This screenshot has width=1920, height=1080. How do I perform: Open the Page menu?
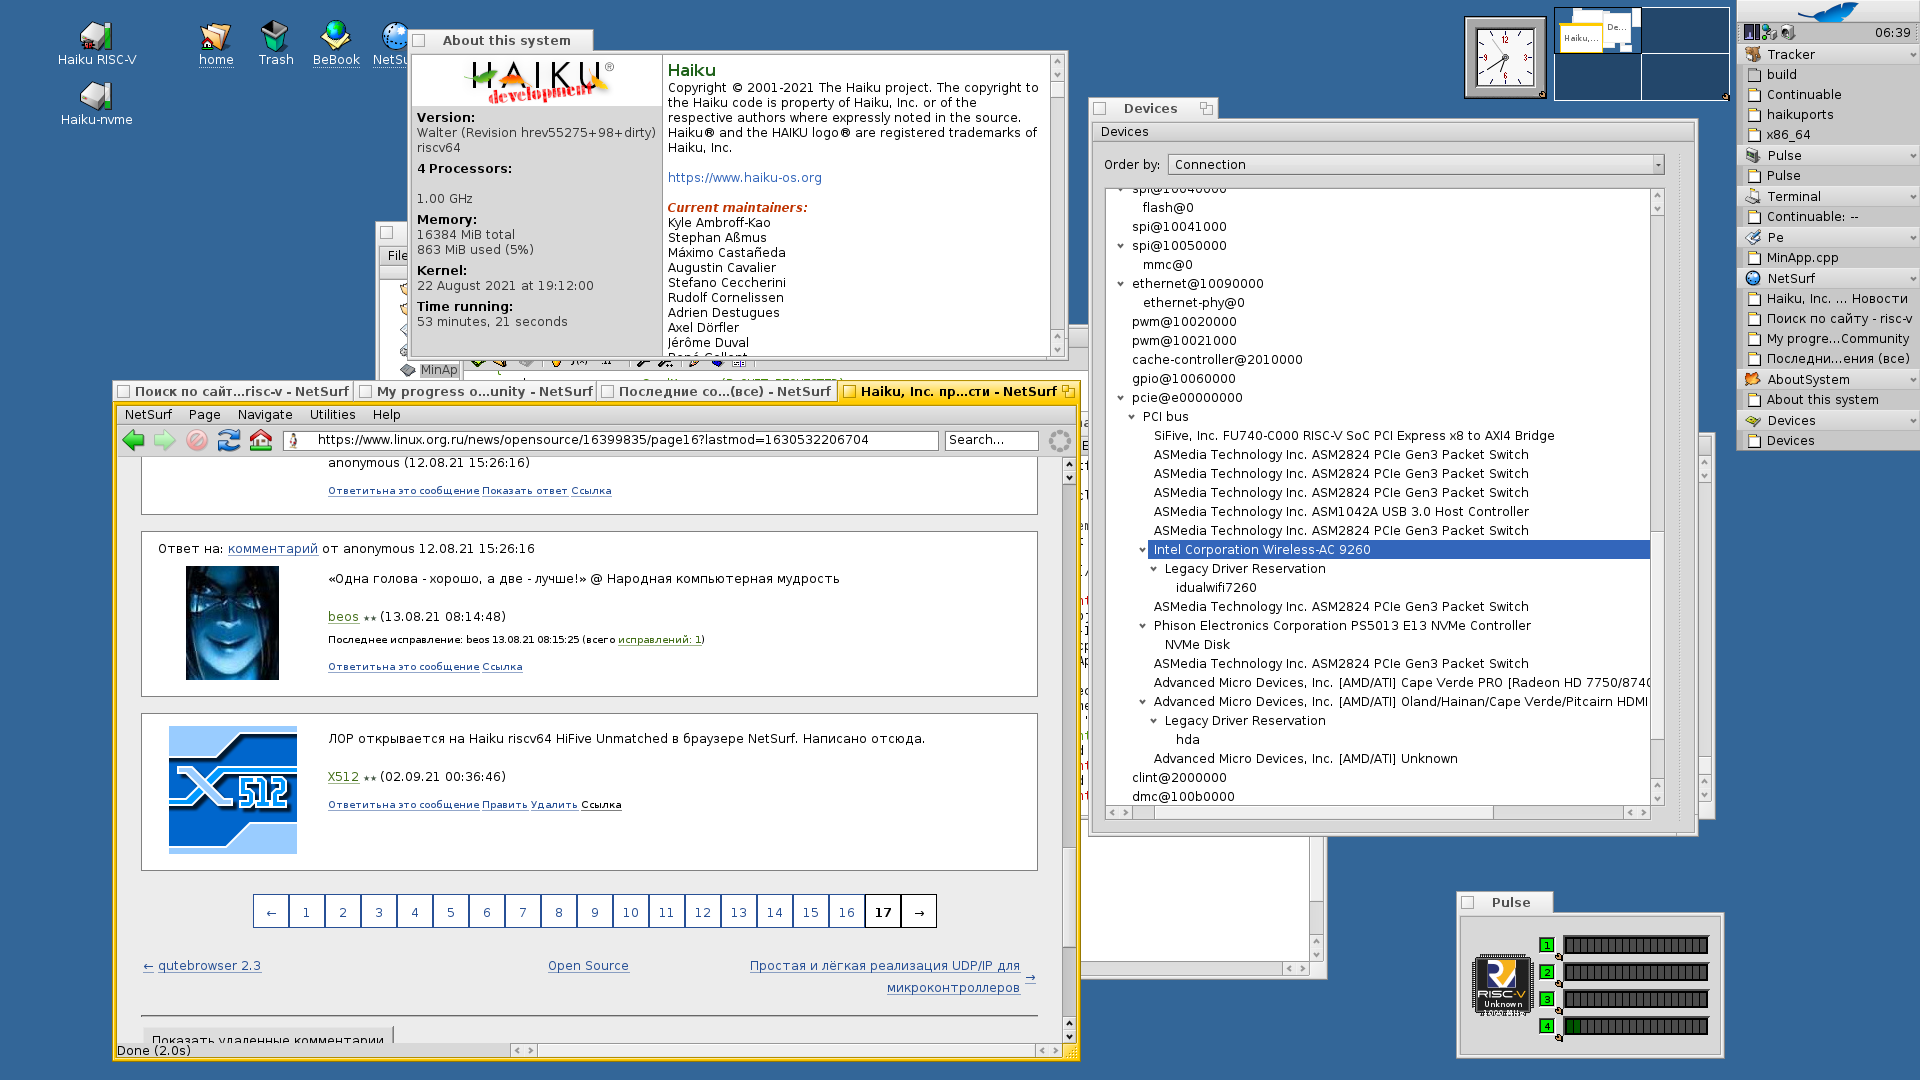coord(204,415)
